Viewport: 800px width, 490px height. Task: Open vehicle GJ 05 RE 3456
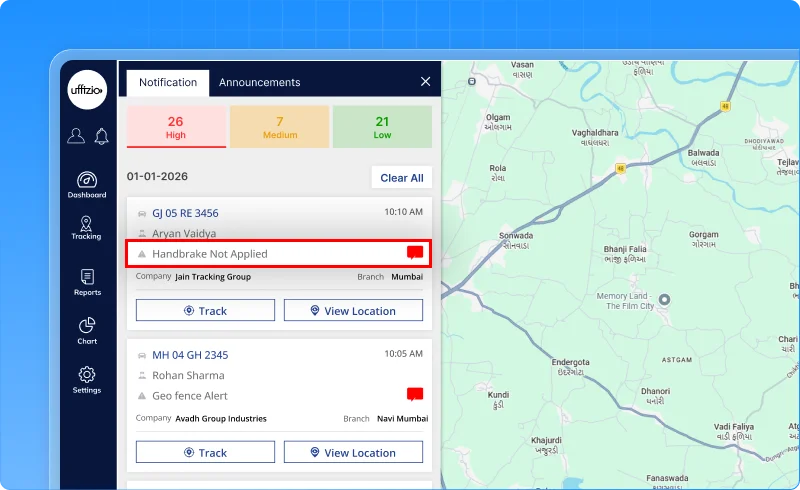(x=185, y=213)
